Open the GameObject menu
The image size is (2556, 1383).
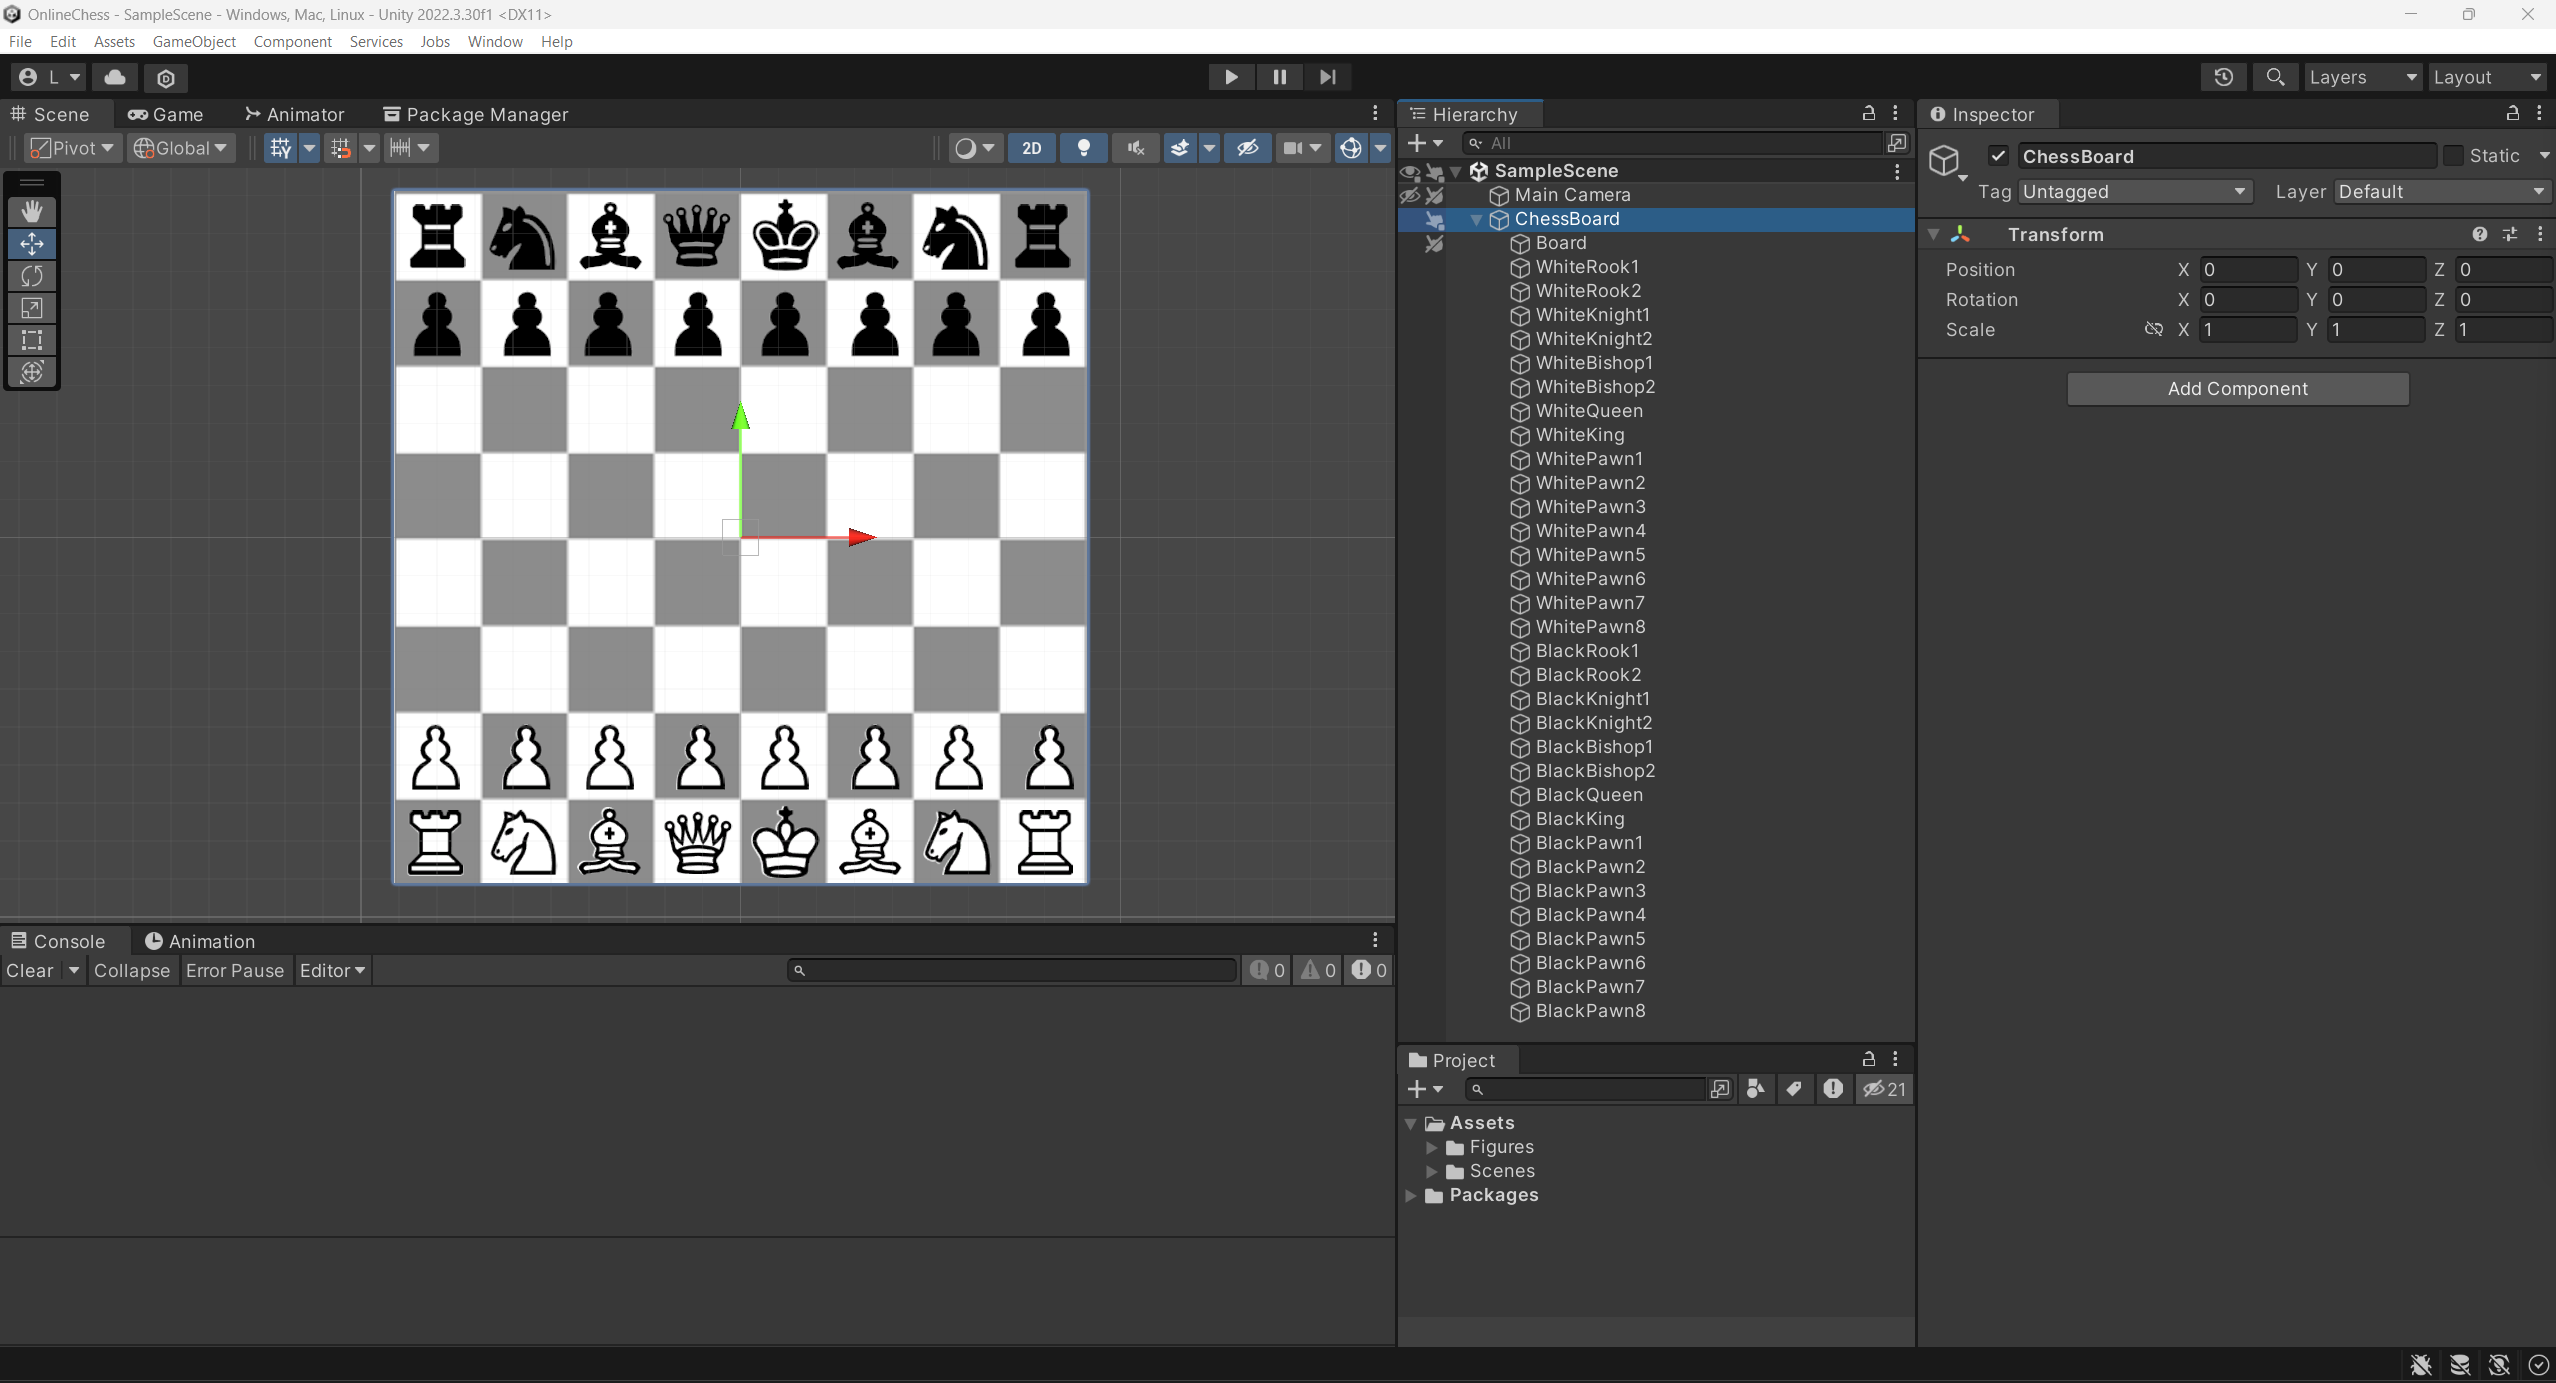point(194,41)
